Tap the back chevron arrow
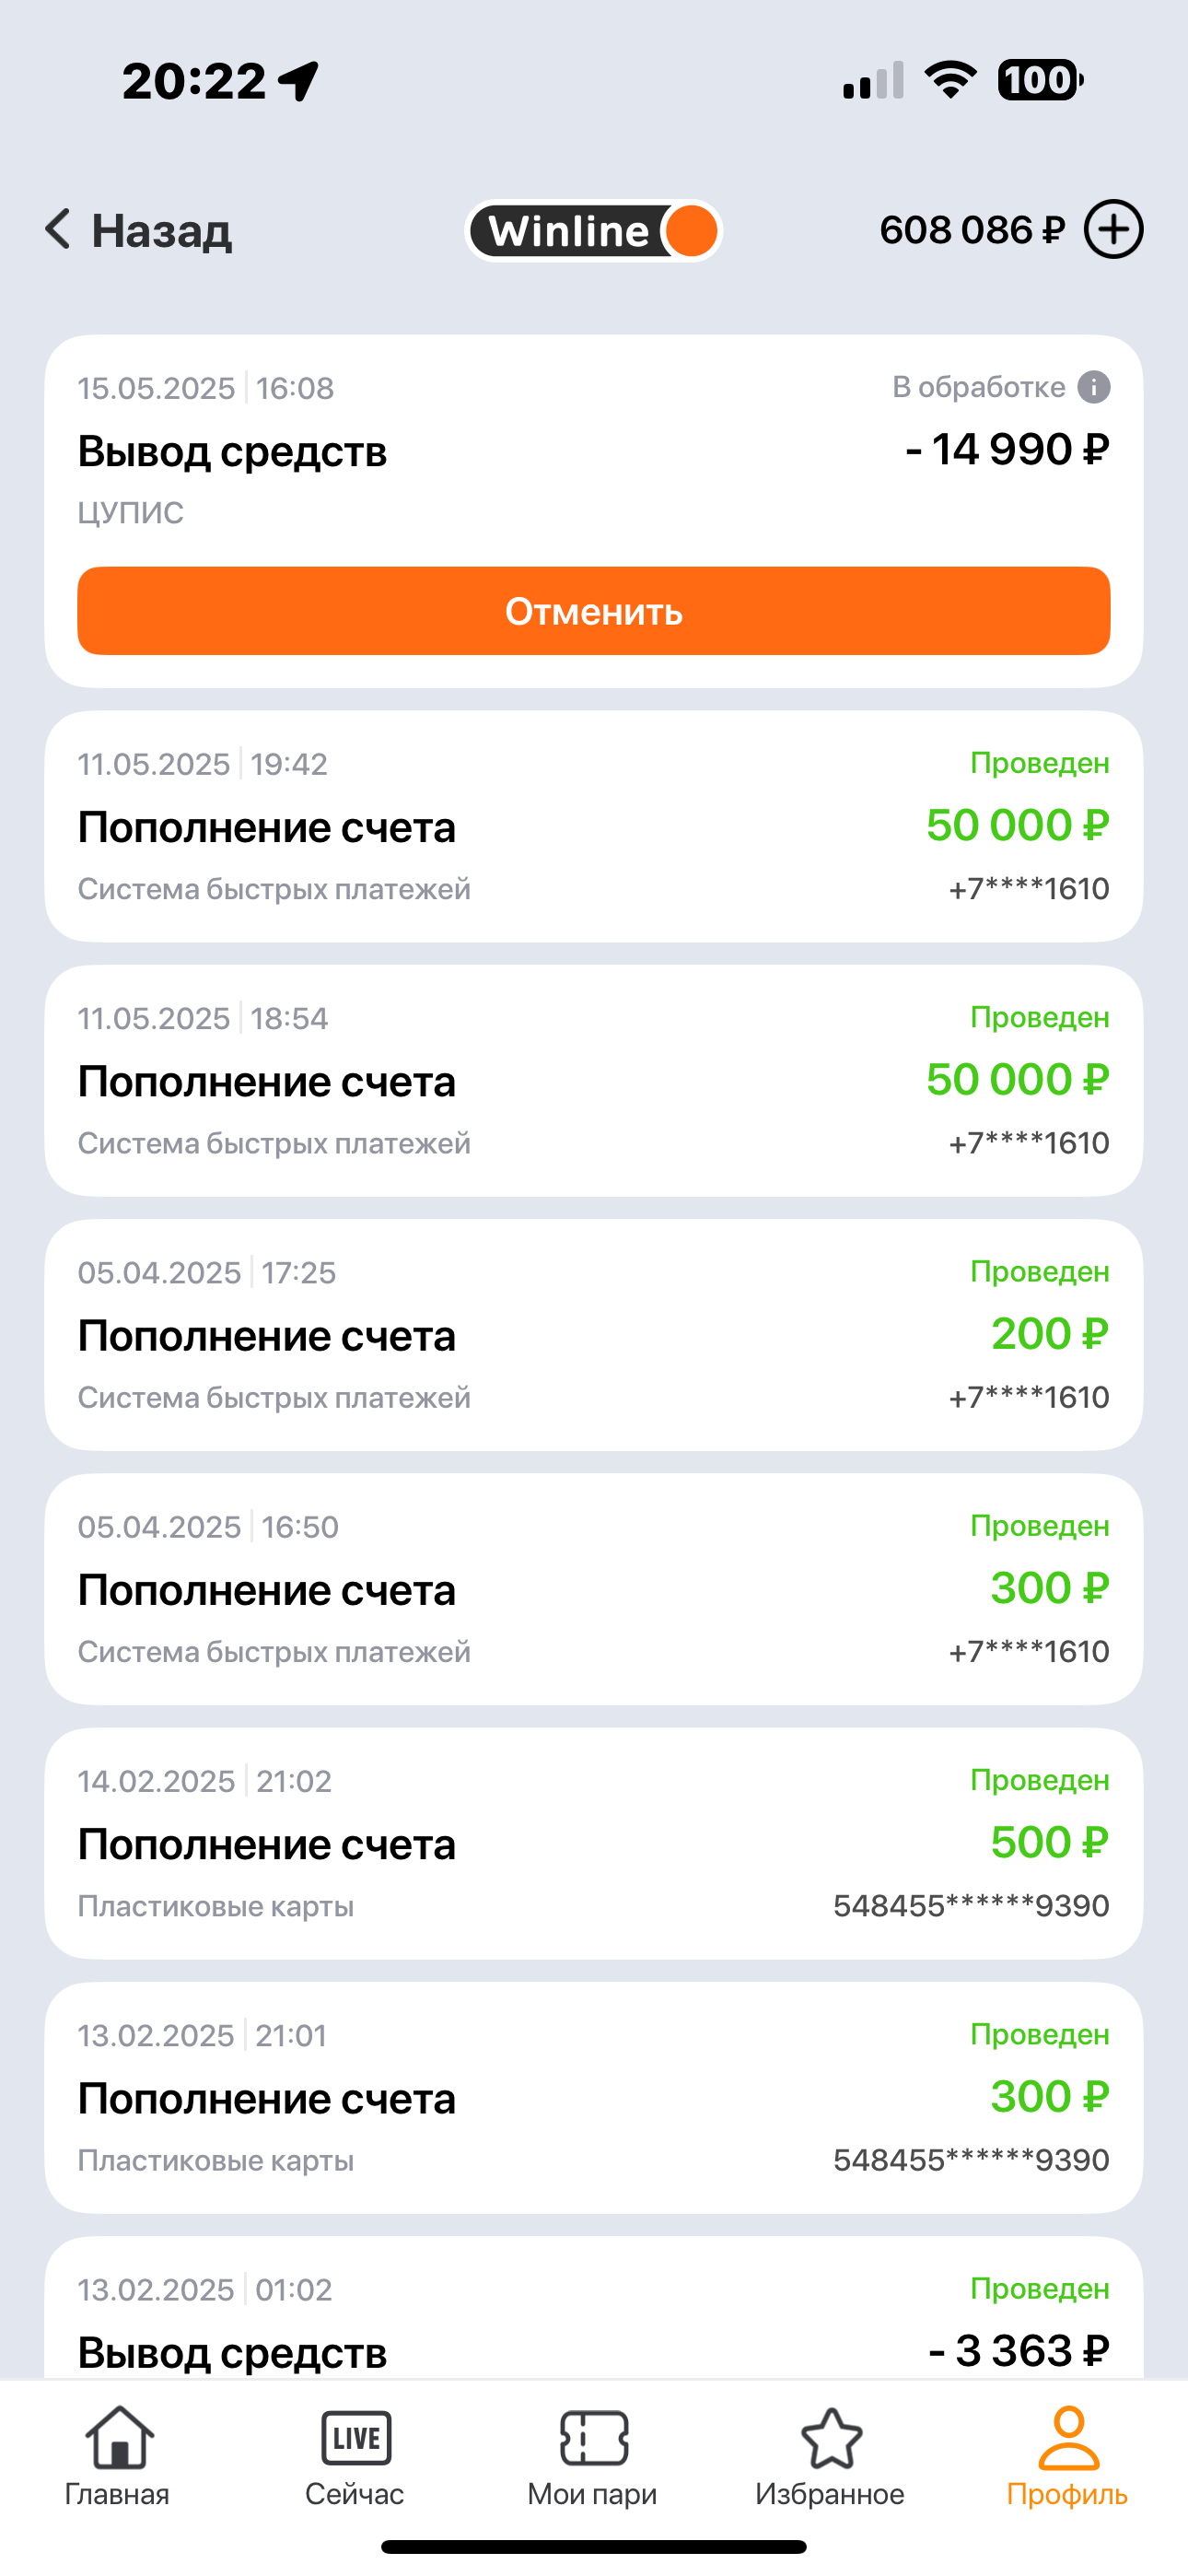Screen dimensions: 1188x2576 [58, 230]
